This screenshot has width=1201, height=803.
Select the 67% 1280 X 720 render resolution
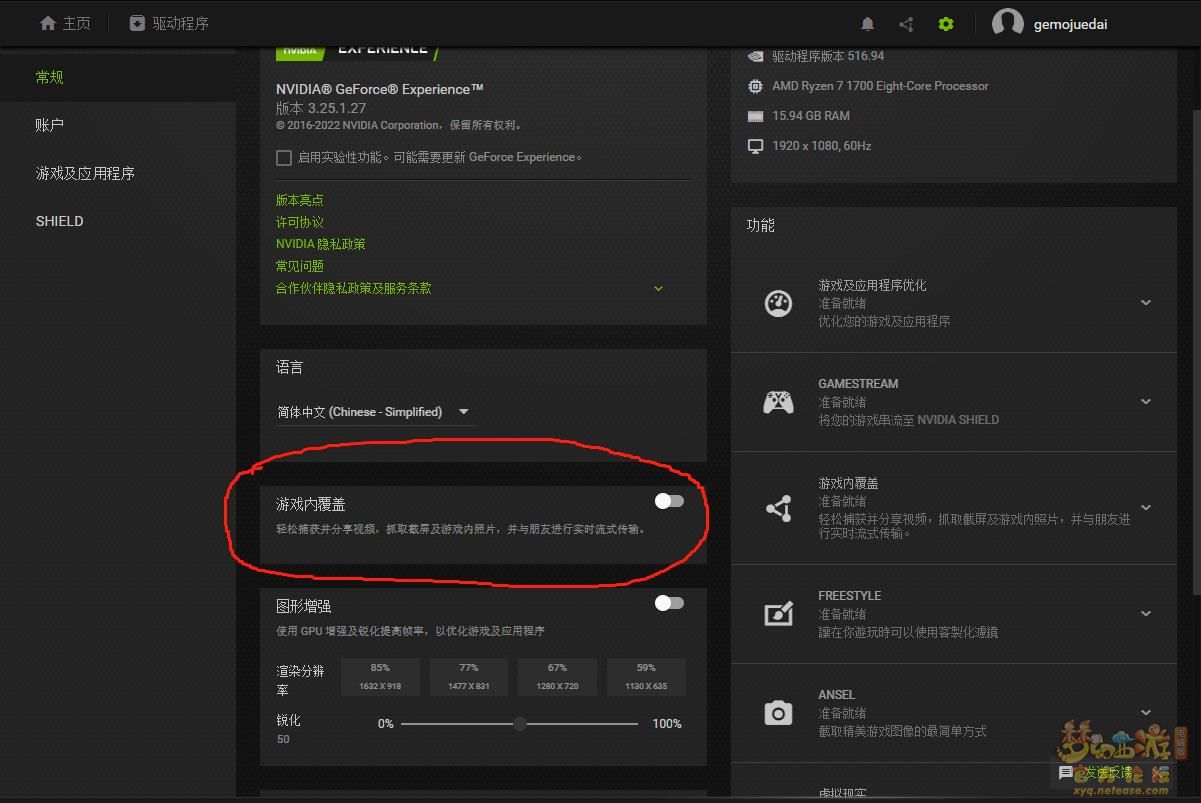tap(557, 676)
